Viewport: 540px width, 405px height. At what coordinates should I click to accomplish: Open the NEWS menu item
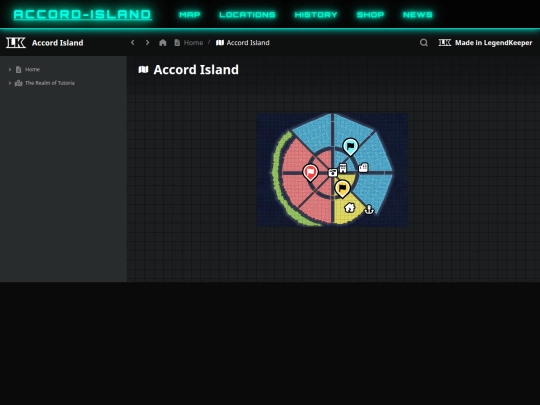point(417,15)
